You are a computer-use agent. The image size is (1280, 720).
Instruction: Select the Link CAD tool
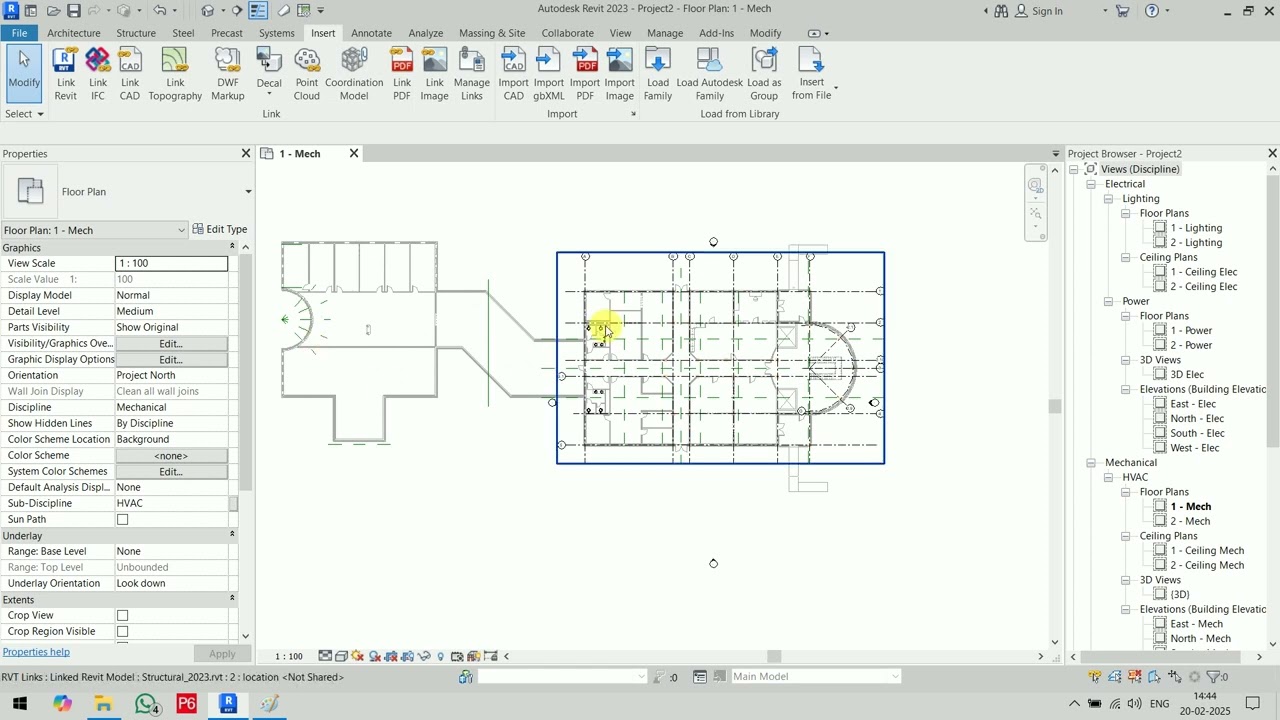tap(130, 74)
